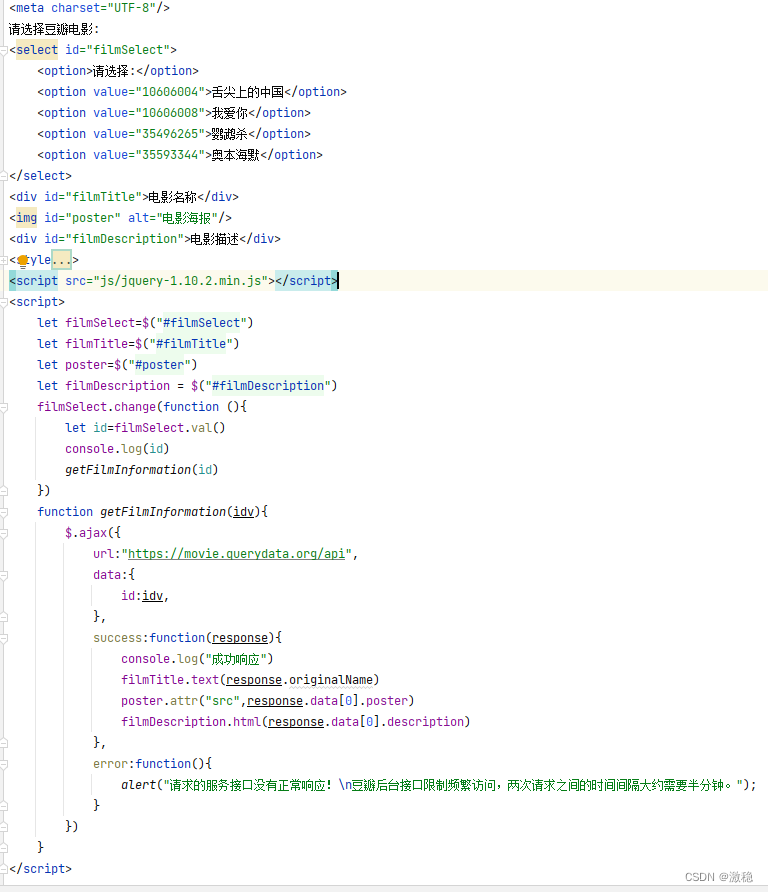
Task: Collapse the select tag with its fold marker
Action: [x=4, y=51]
